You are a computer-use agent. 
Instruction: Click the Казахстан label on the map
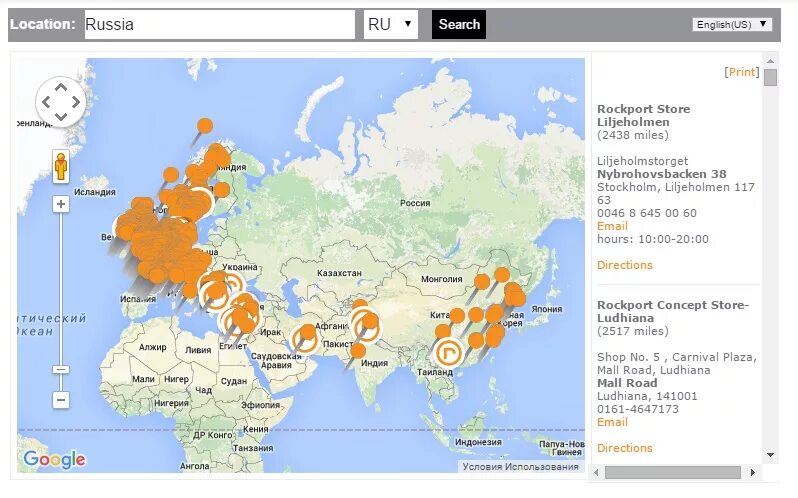339,273
